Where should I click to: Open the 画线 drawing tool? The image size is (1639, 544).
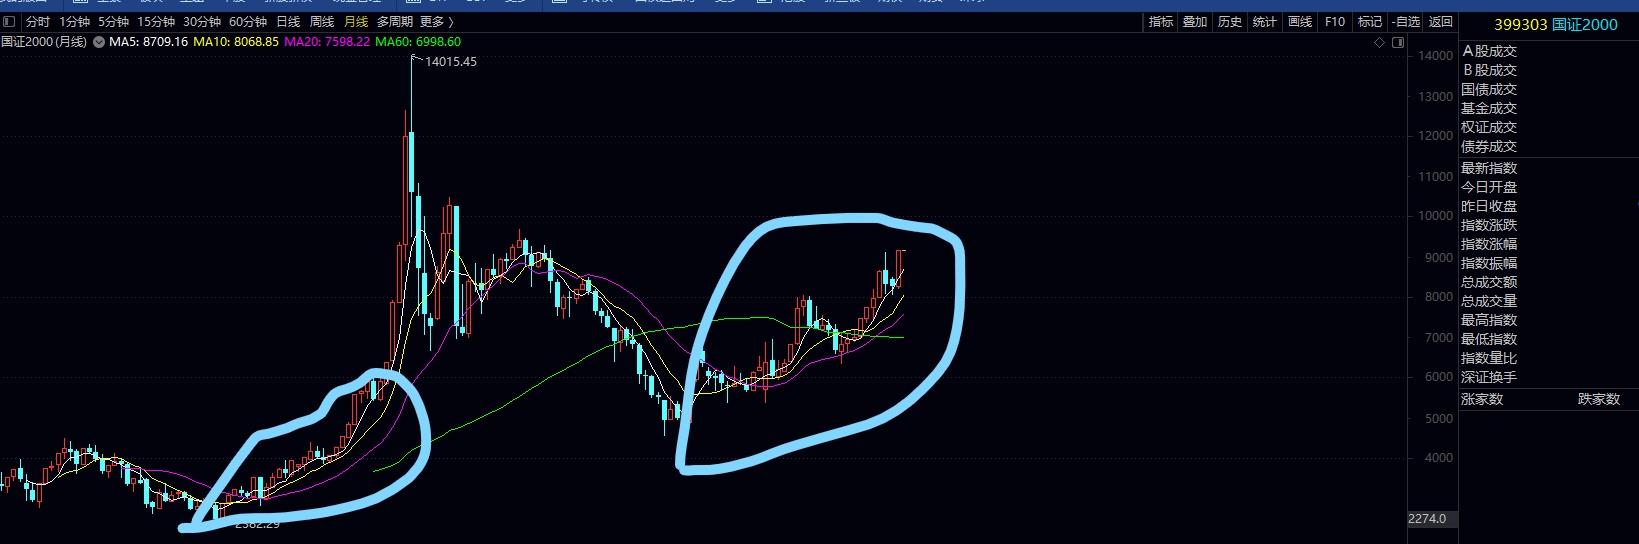1300,21
